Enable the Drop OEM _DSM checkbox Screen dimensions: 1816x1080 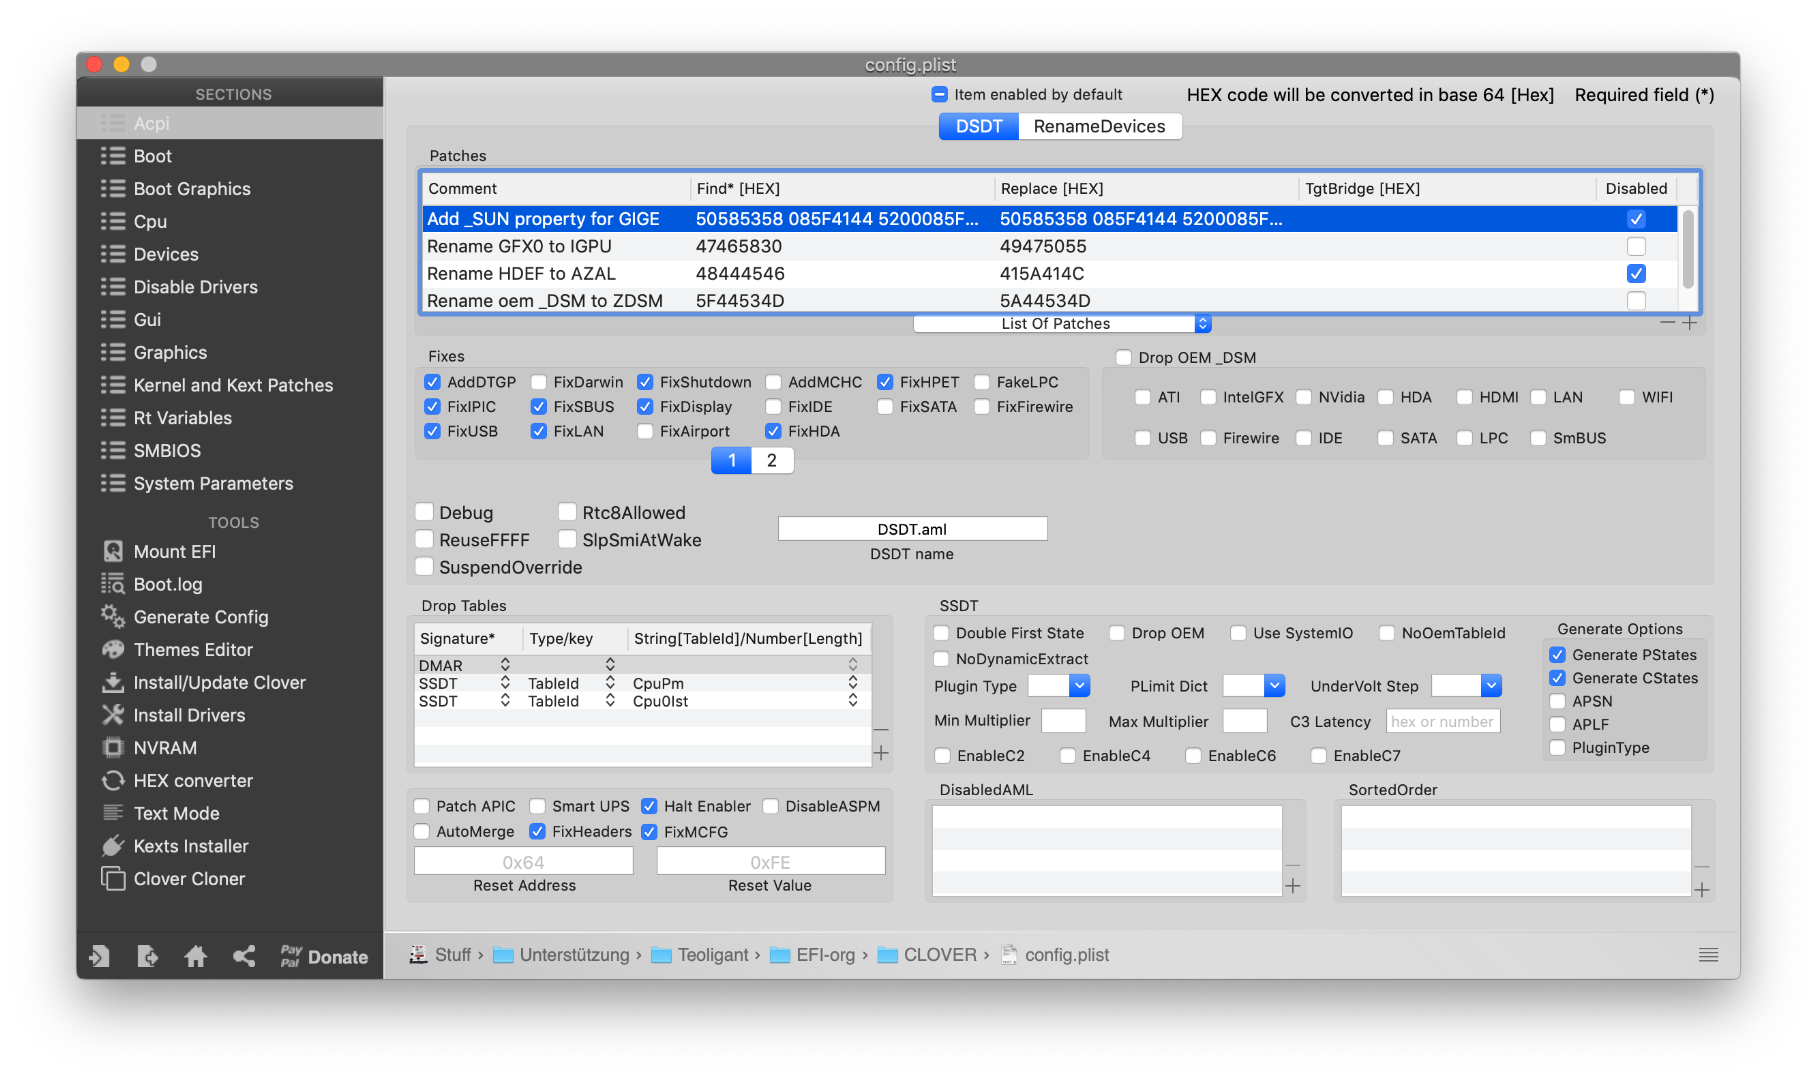[1124, 358]
